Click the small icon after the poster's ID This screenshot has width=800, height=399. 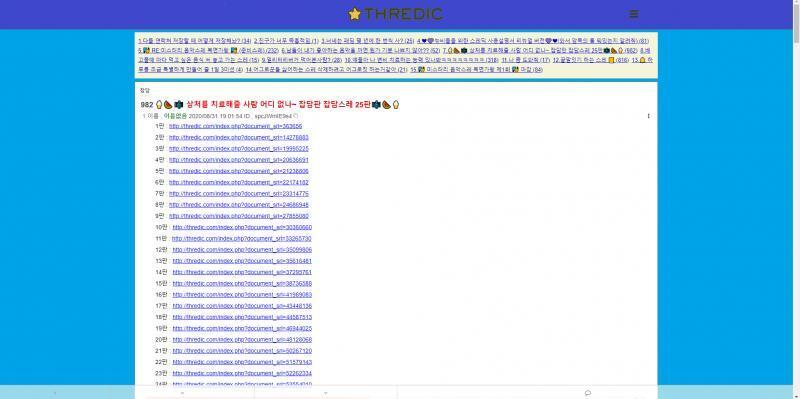pyautogui.click(x=295, y=116)
